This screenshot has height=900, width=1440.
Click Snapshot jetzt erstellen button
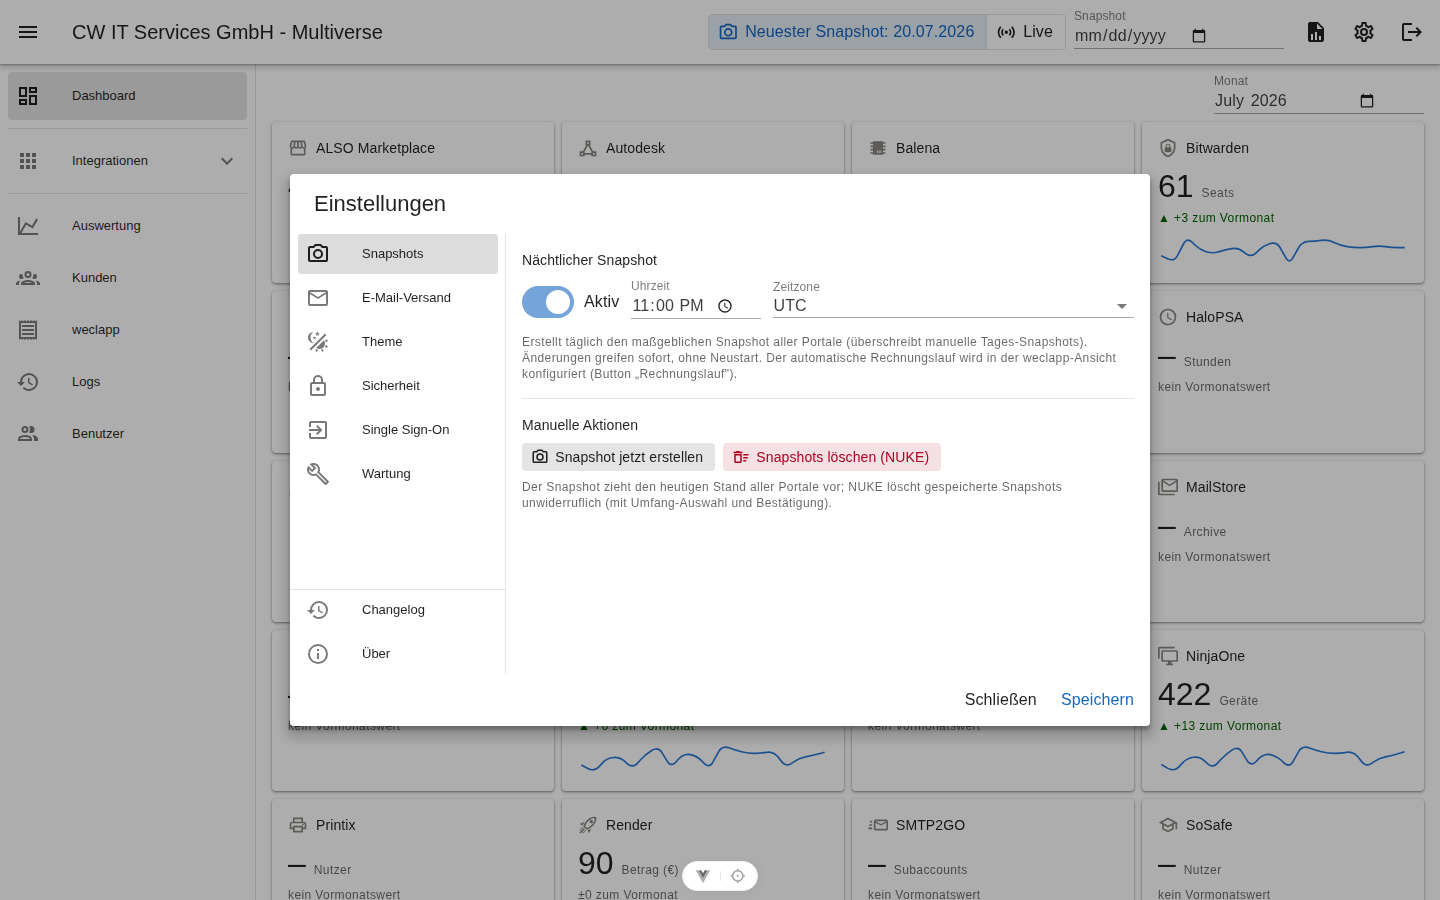coord(618,457)
